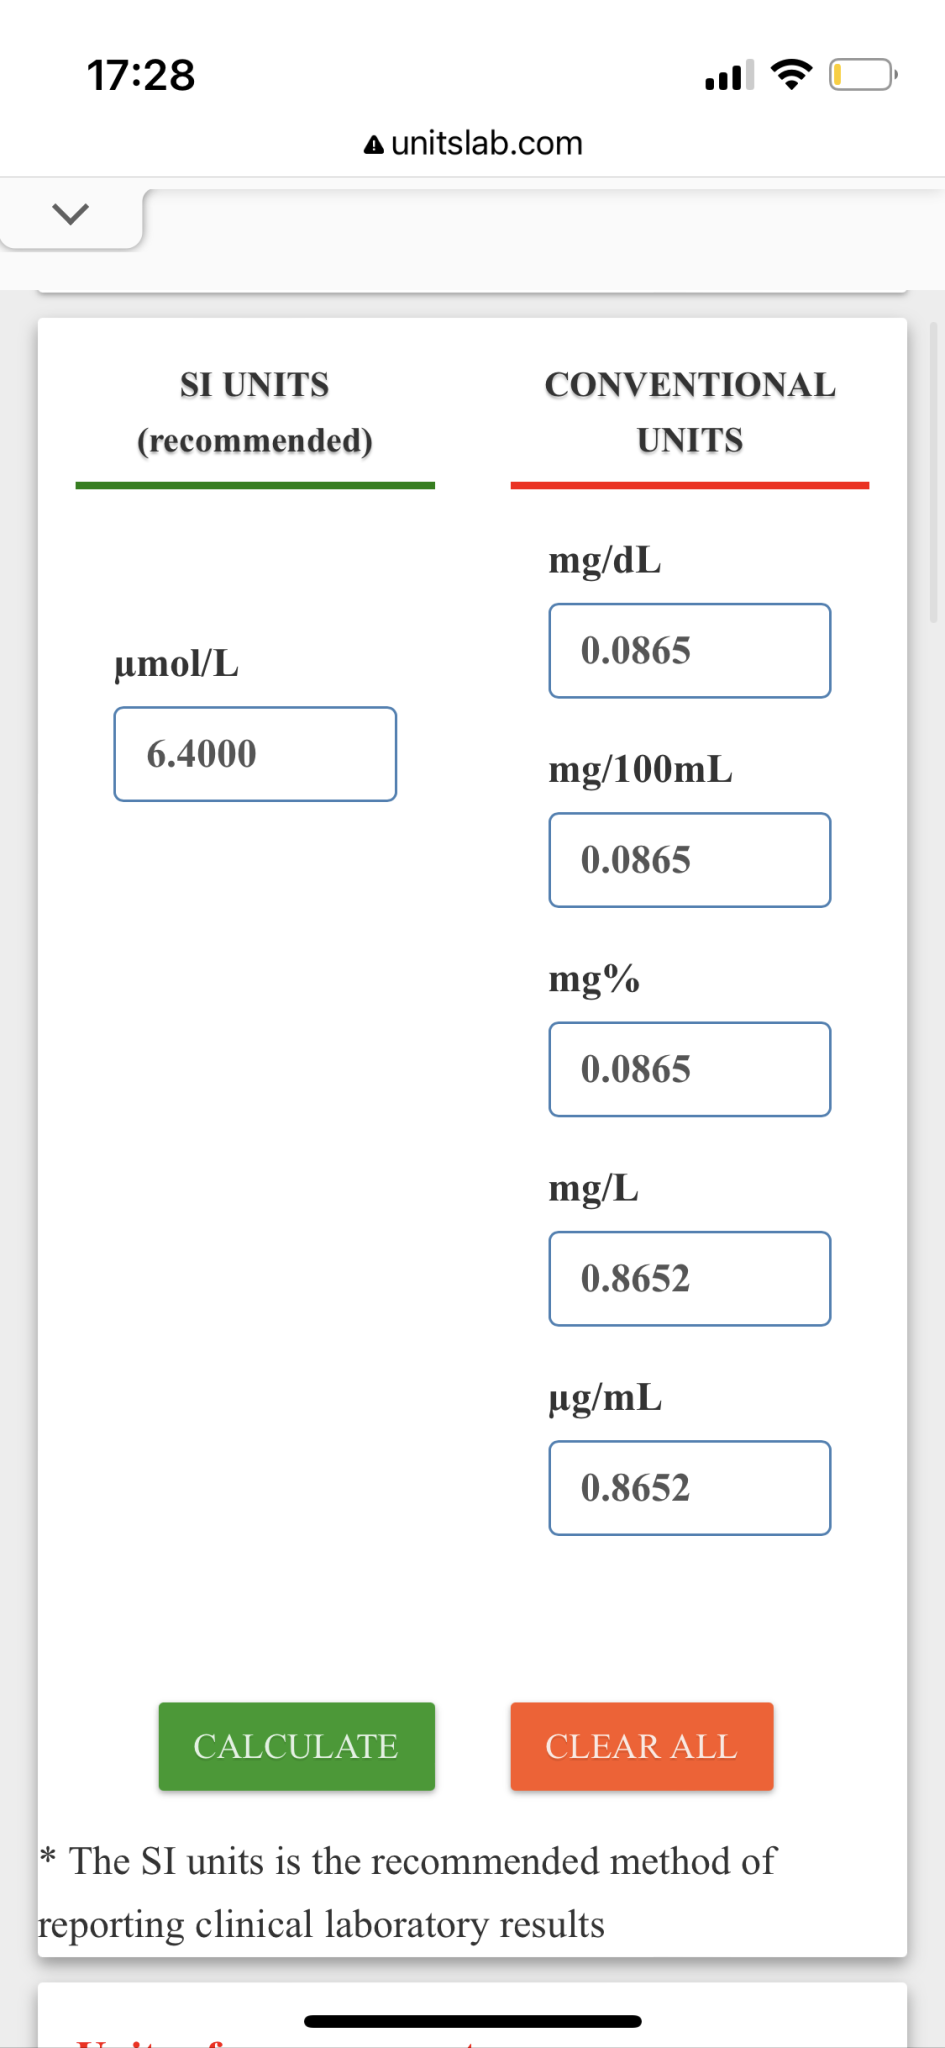
Task: Click into the mg% value field
Action: point(689,1069)
